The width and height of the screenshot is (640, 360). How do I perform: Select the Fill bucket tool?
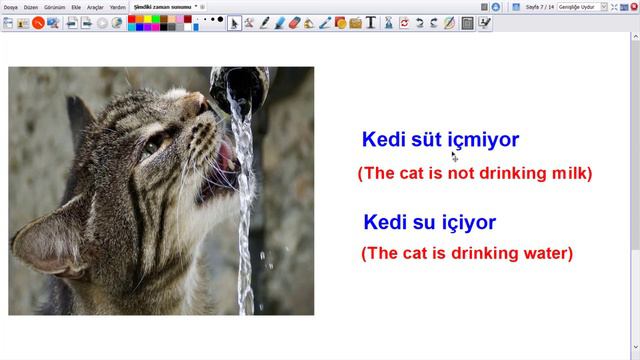(309, 23)
